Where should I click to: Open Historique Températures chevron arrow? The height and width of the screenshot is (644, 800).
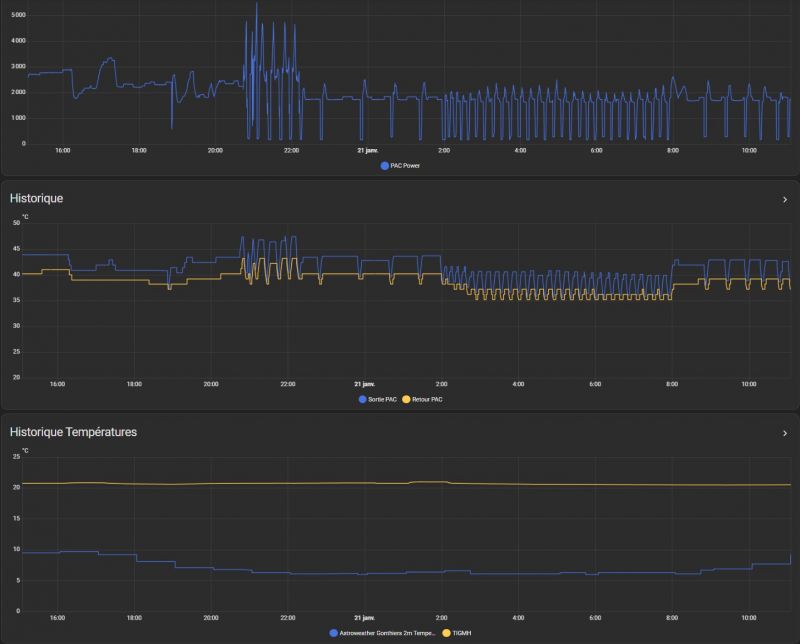(785, 433)
